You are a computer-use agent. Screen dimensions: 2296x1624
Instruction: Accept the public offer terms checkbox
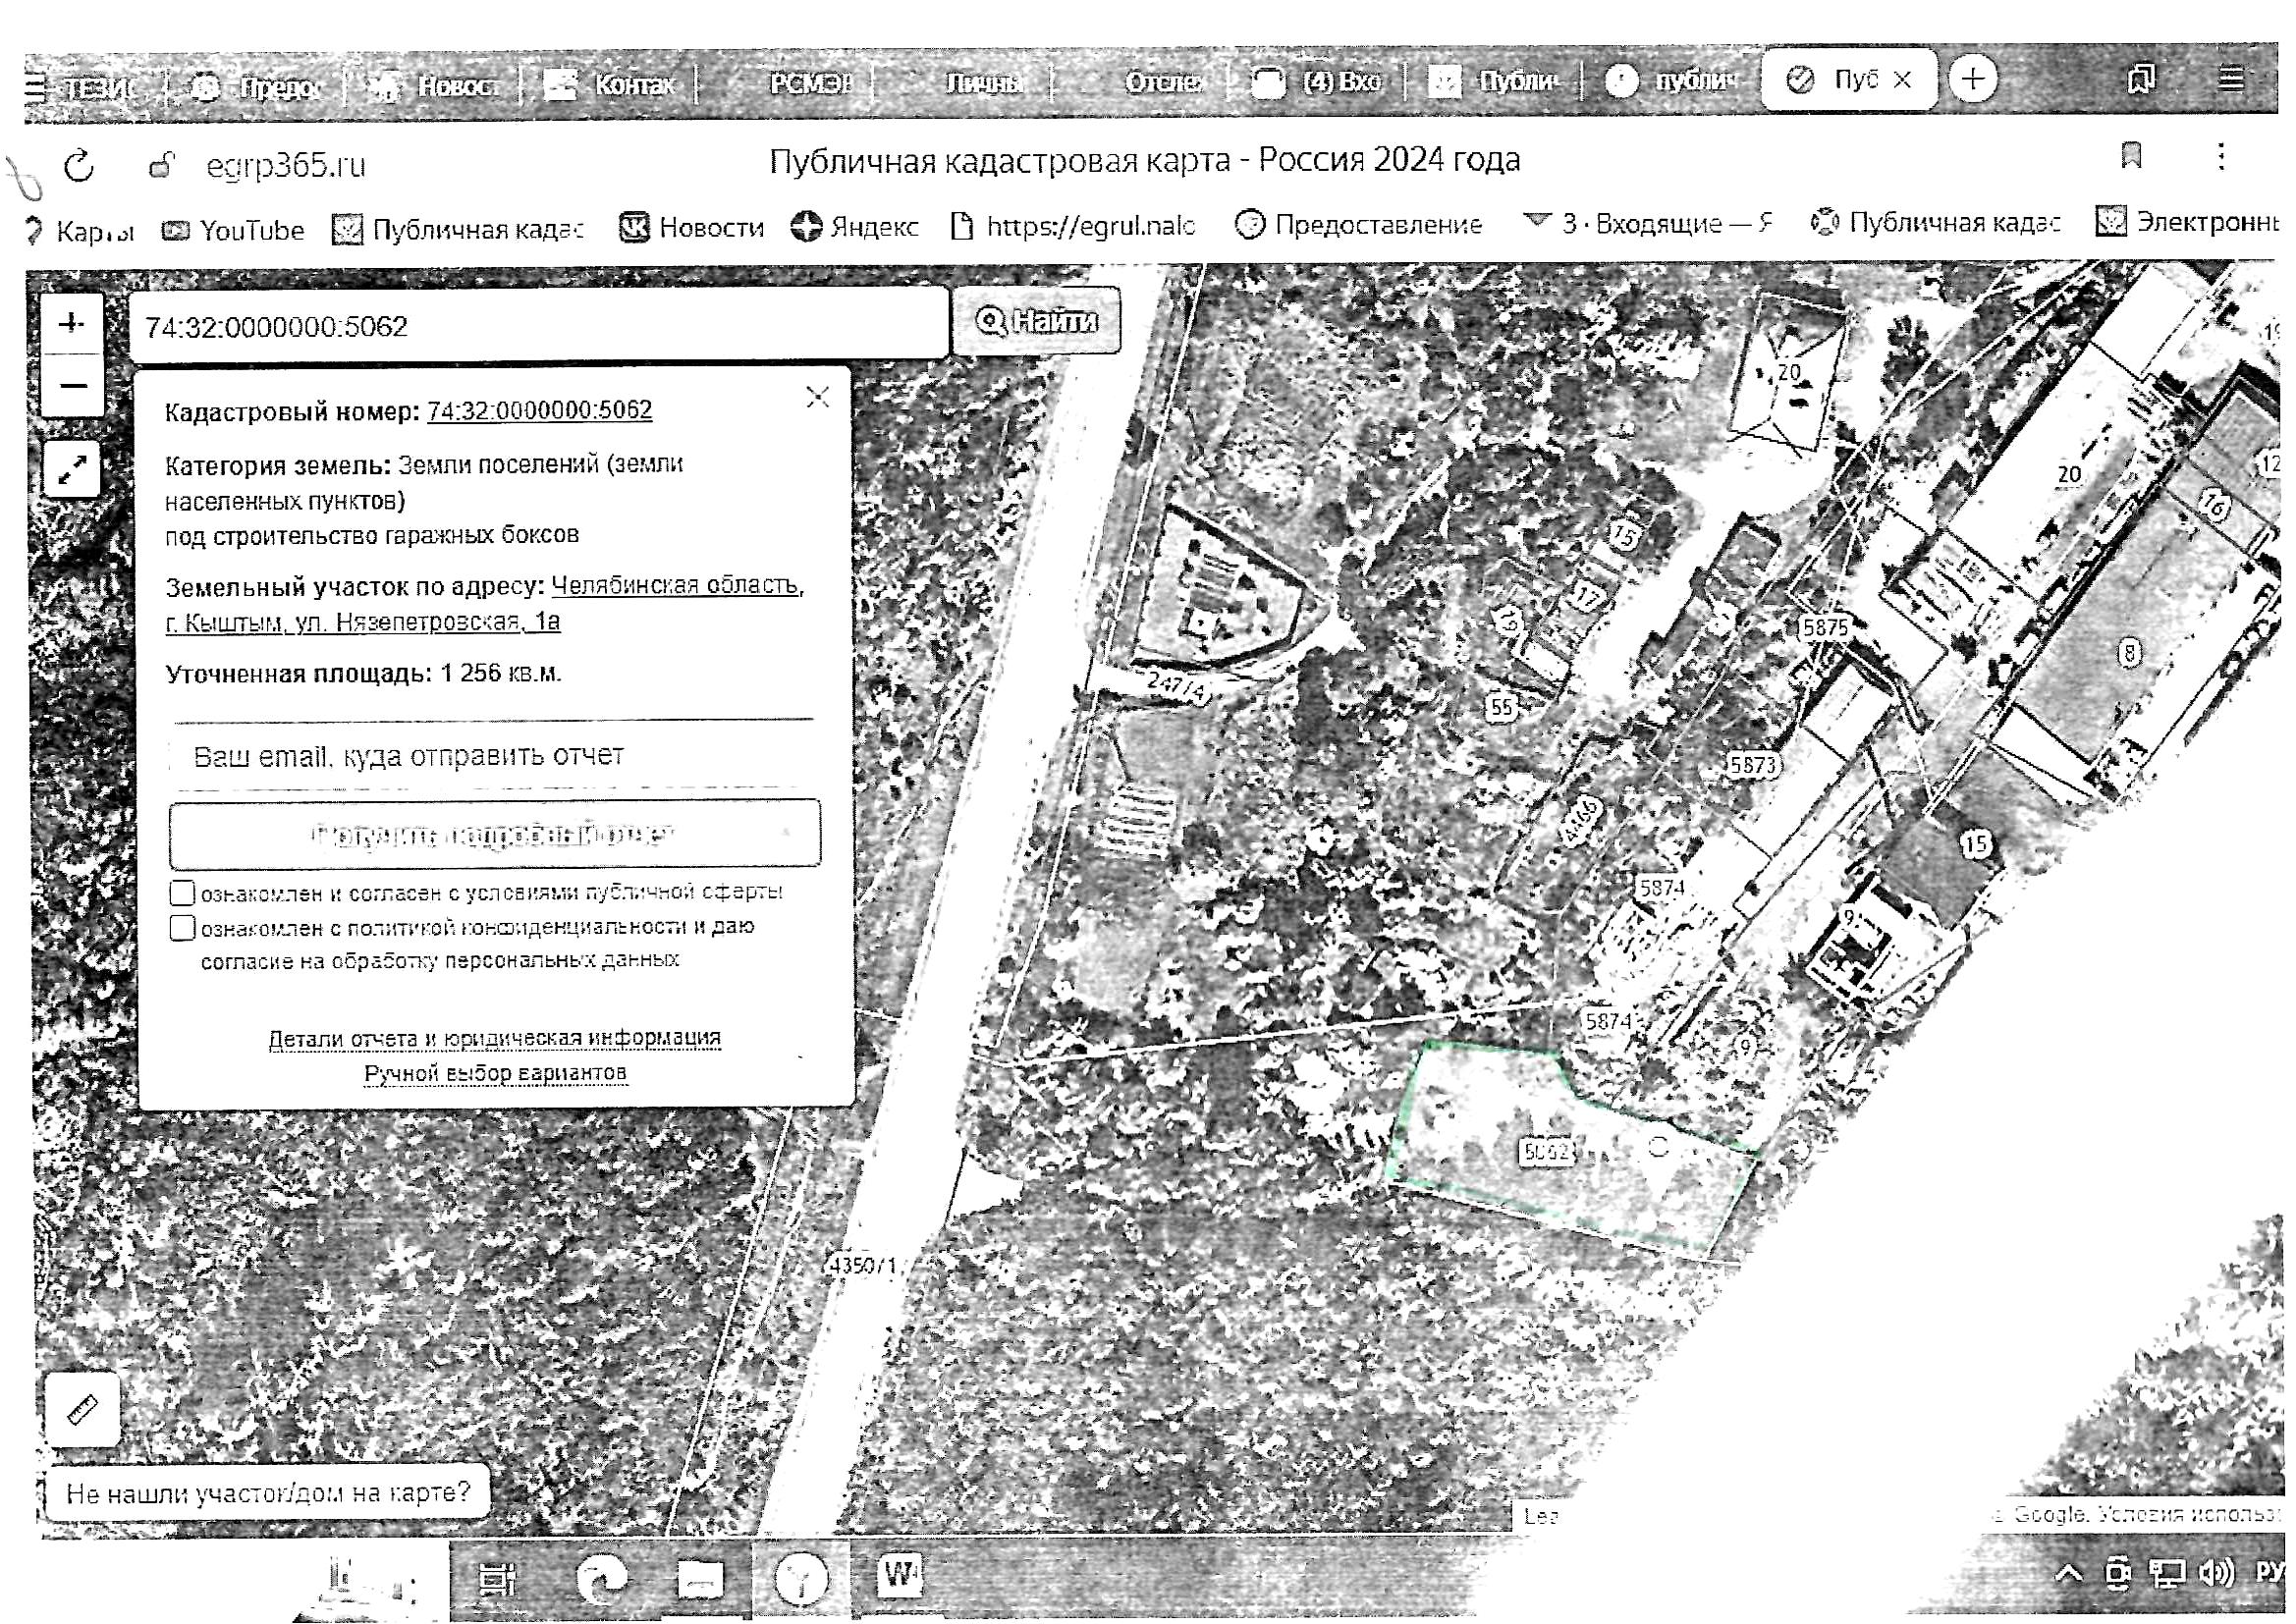(182, 893)
